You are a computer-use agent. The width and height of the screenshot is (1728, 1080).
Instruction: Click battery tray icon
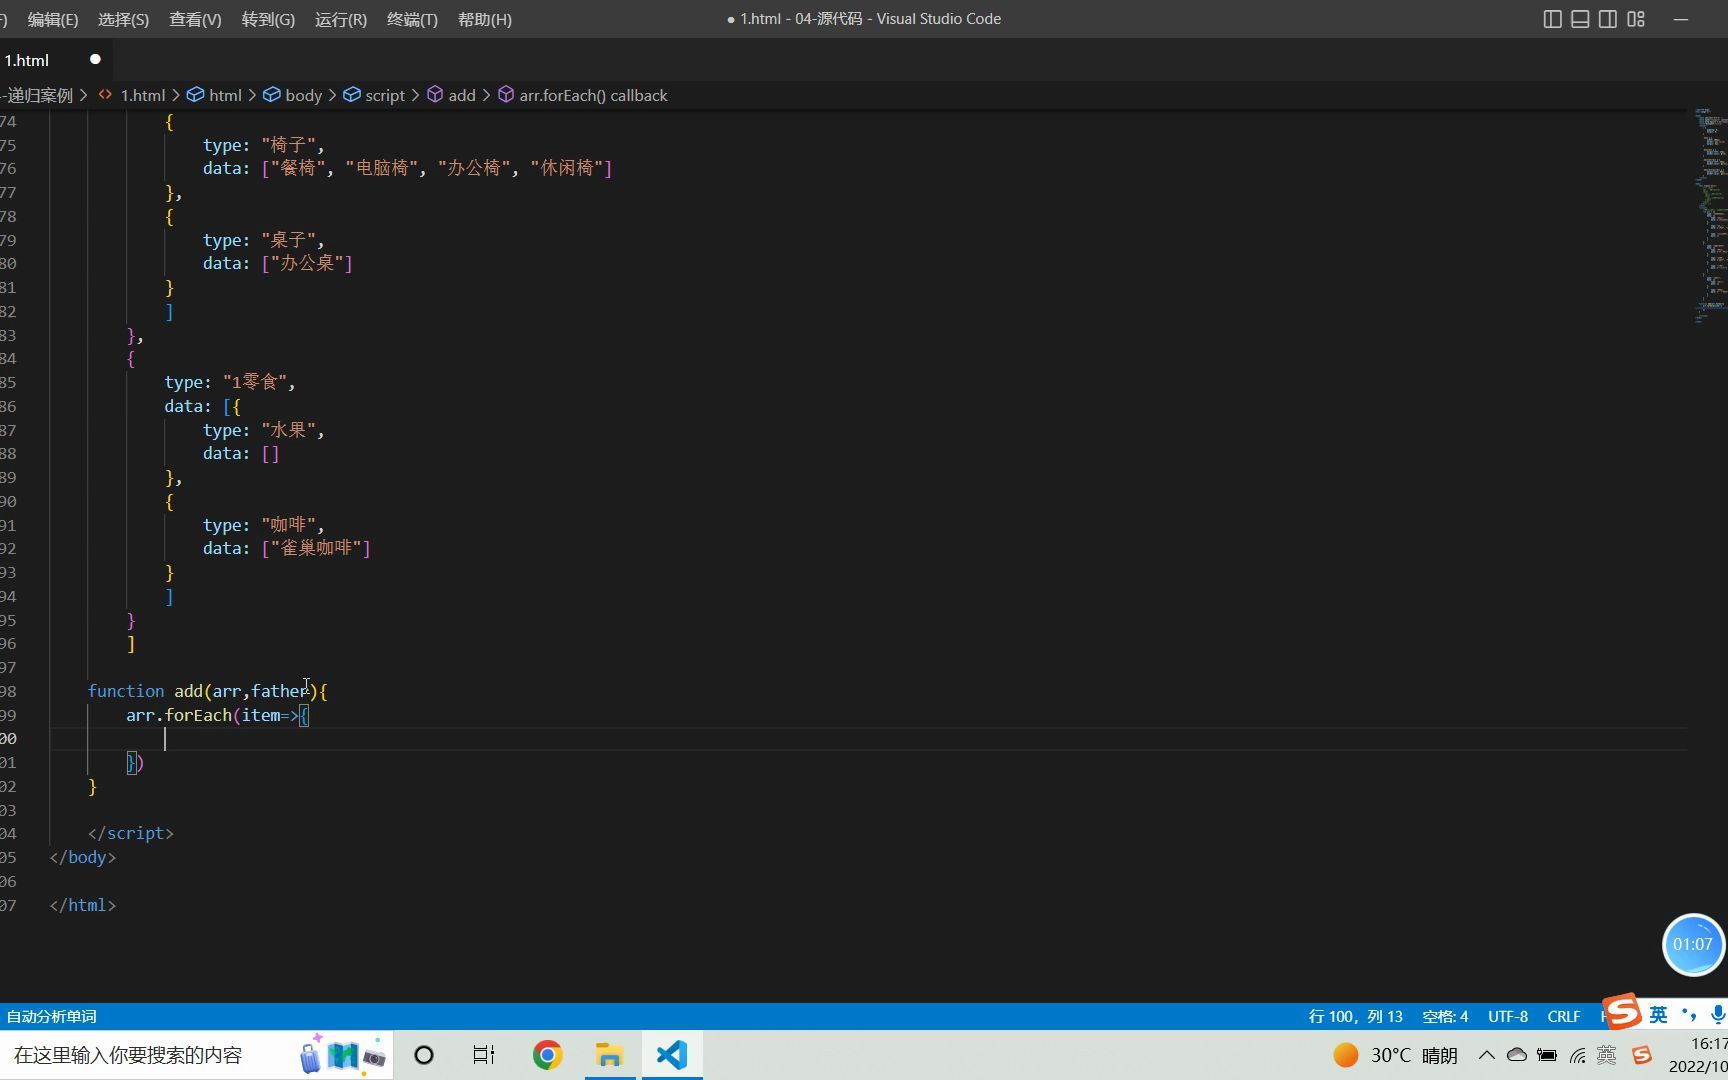(x=1546, y=1055)
